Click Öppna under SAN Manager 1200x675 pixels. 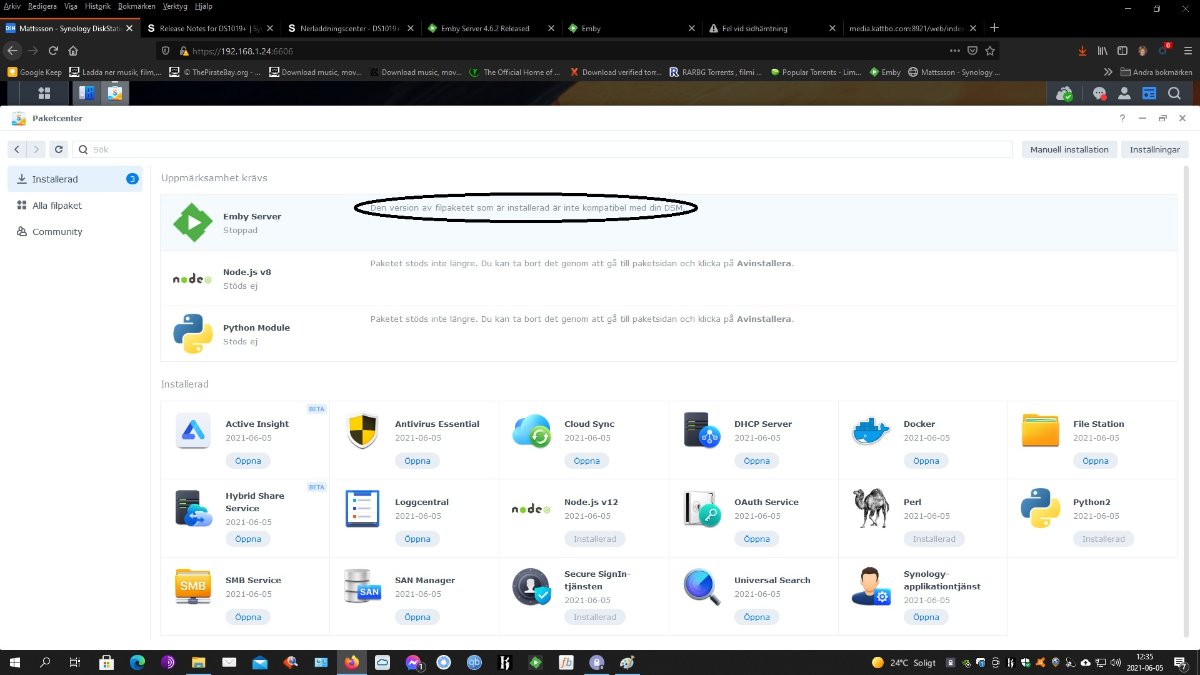(x=417, y=617)
